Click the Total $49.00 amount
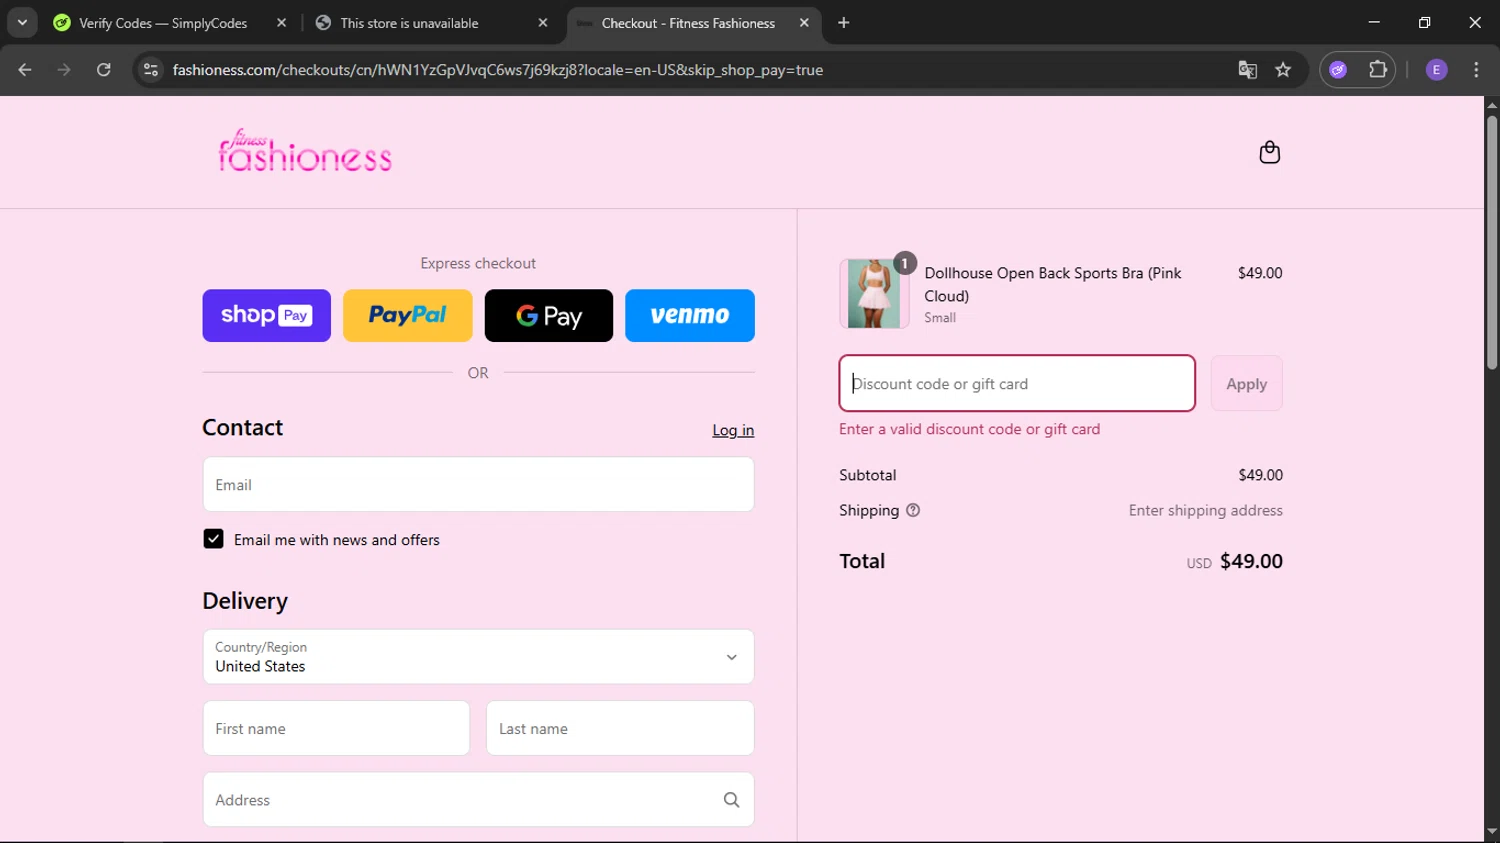This screenshot has width=1500, height=843. (x=1251, y=561)
